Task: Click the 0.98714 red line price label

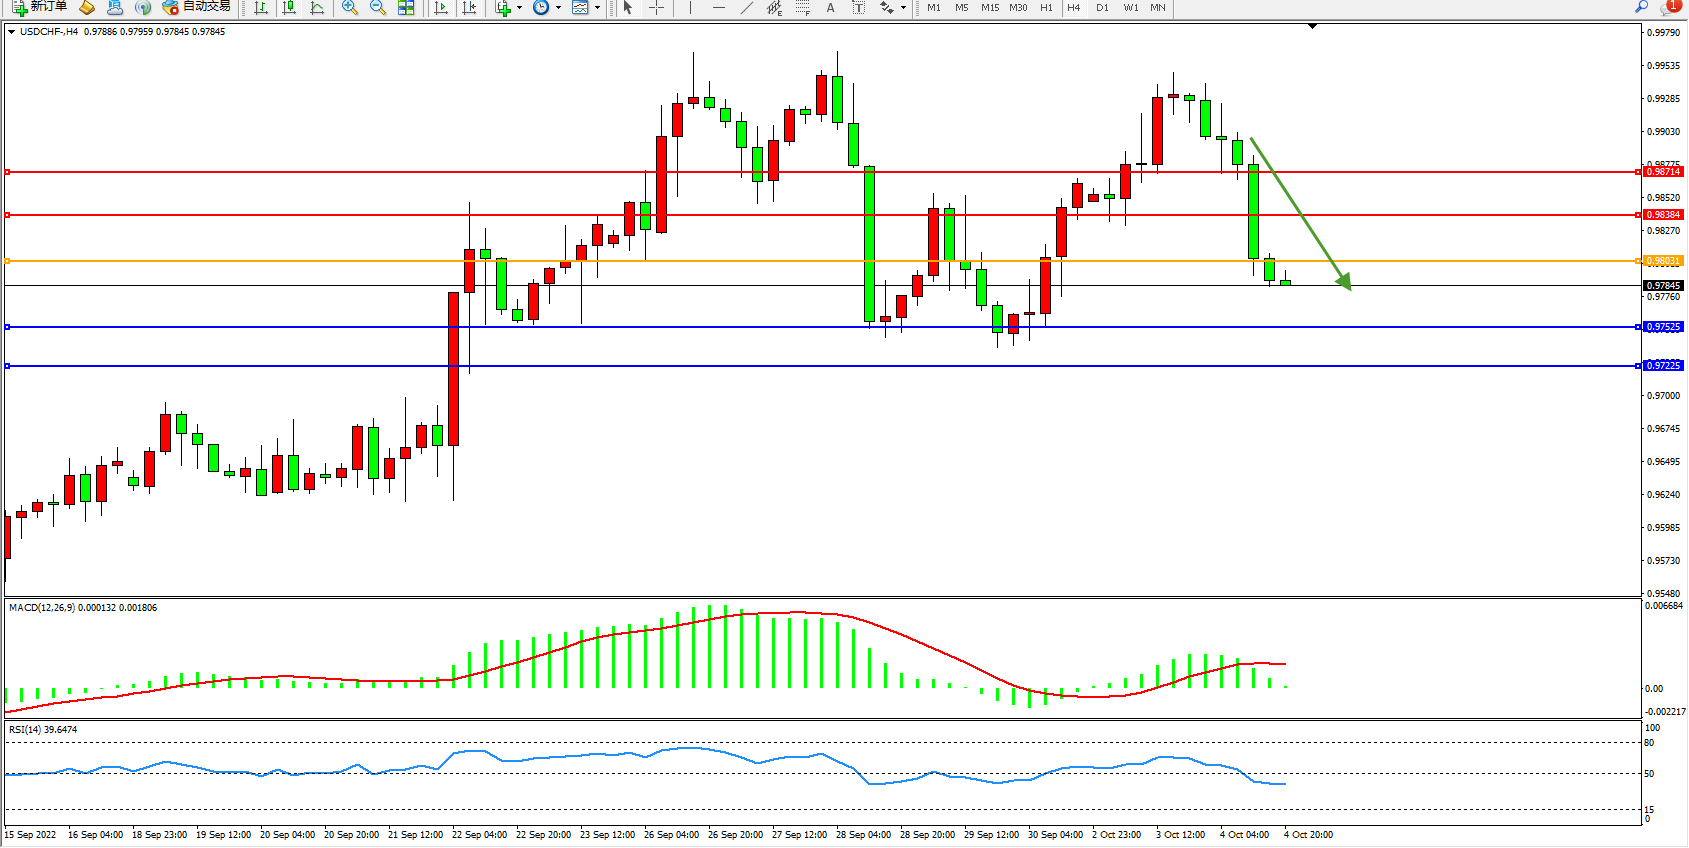Action: click(x=1663, y=172)
